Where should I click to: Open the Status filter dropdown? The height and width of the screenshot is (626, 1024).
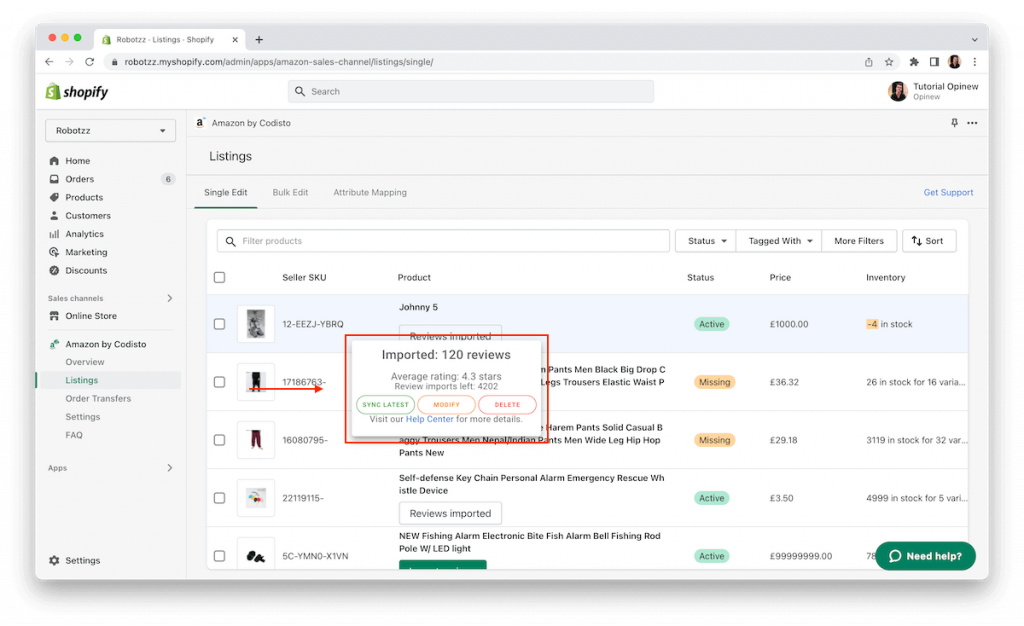click(706, 241)
